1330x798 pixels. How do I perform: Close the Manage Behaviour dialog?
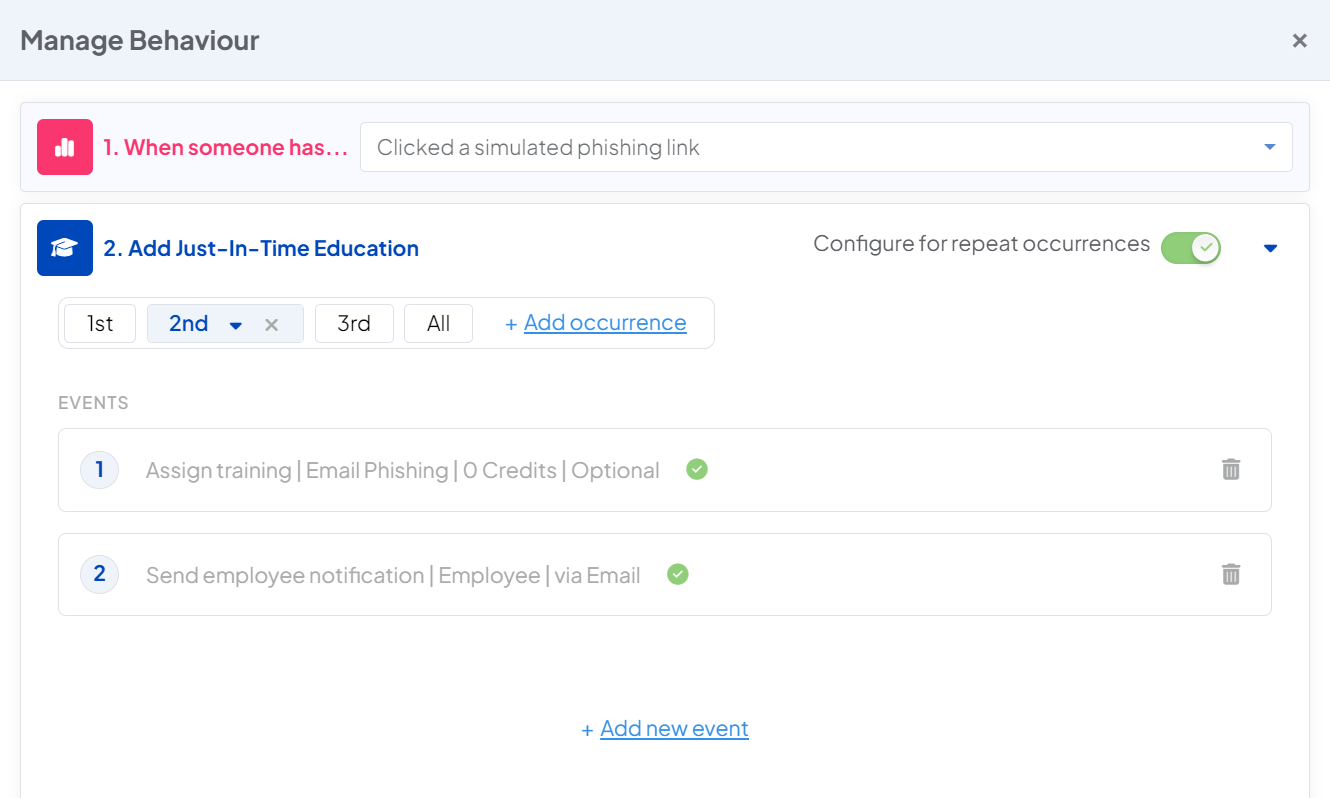[1299, 40]
